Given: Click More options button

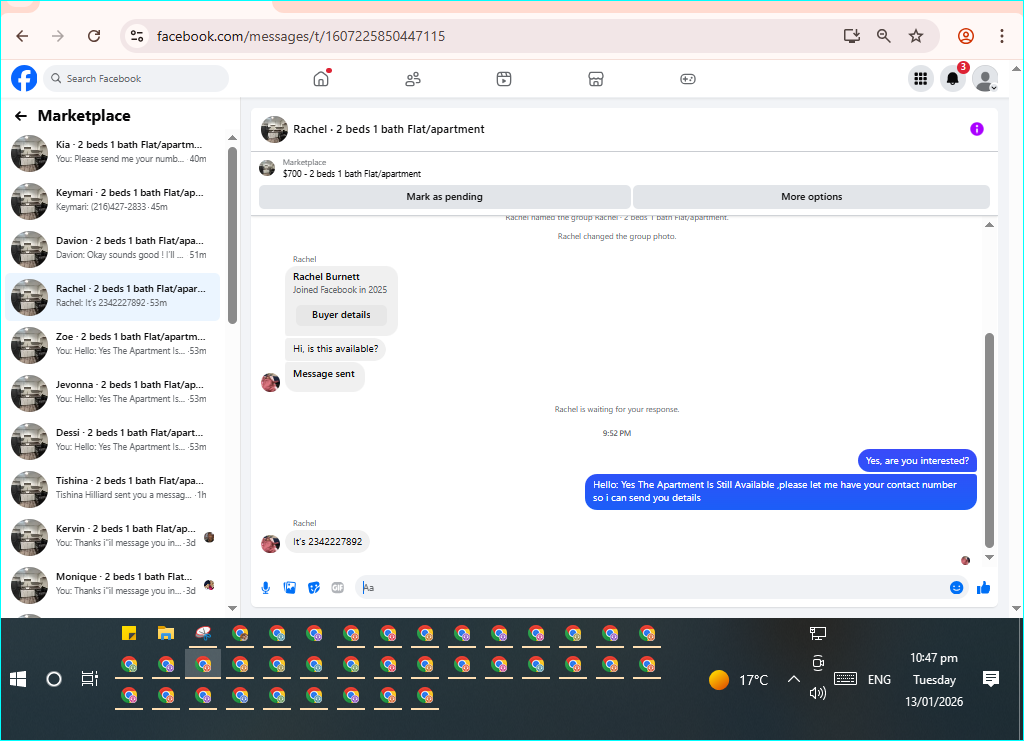Looking at the screenshot, I should 812,197.
